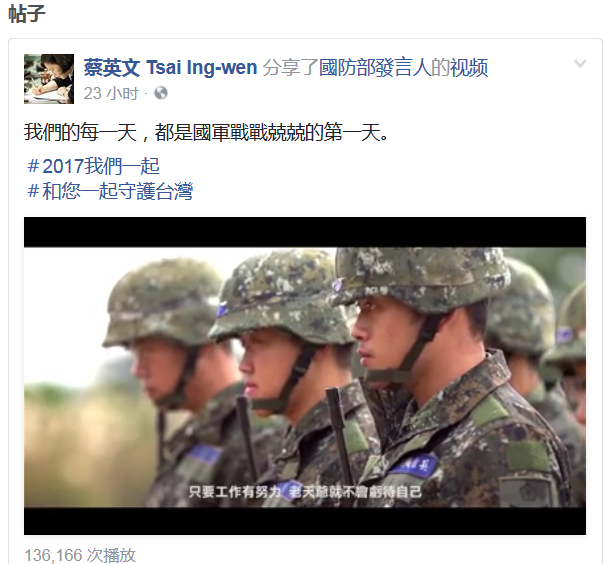
Task: Click the 帖子 section heading
Action: click(x=27, y=14)
